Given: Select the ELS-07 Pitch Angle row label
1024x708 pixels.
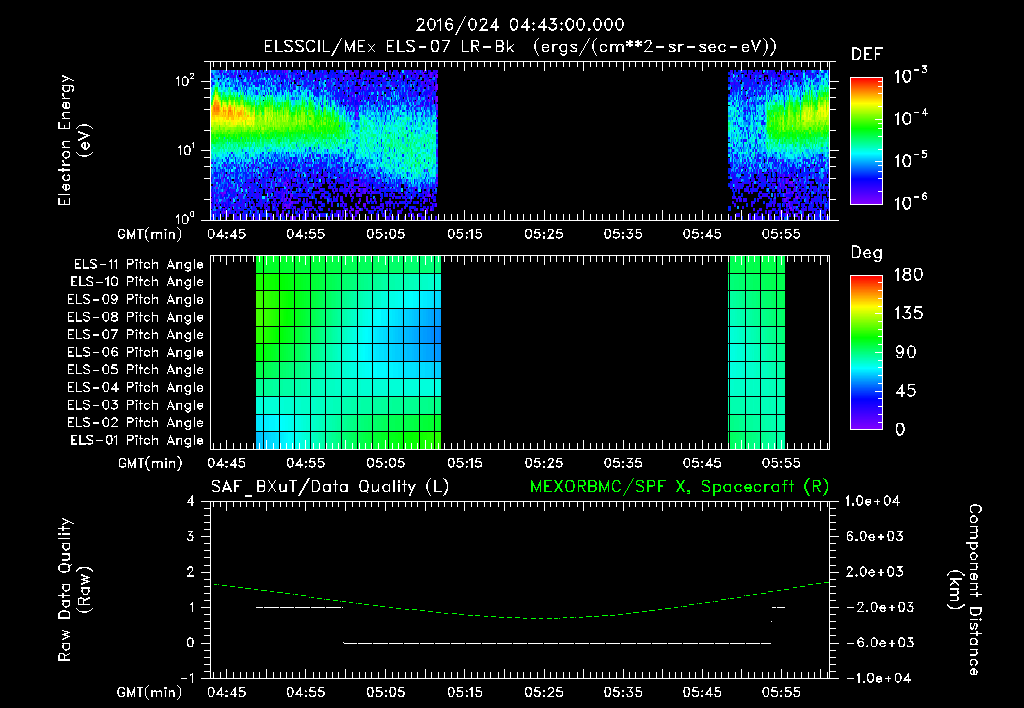Looking at the screenshot, I should [136, 334].
